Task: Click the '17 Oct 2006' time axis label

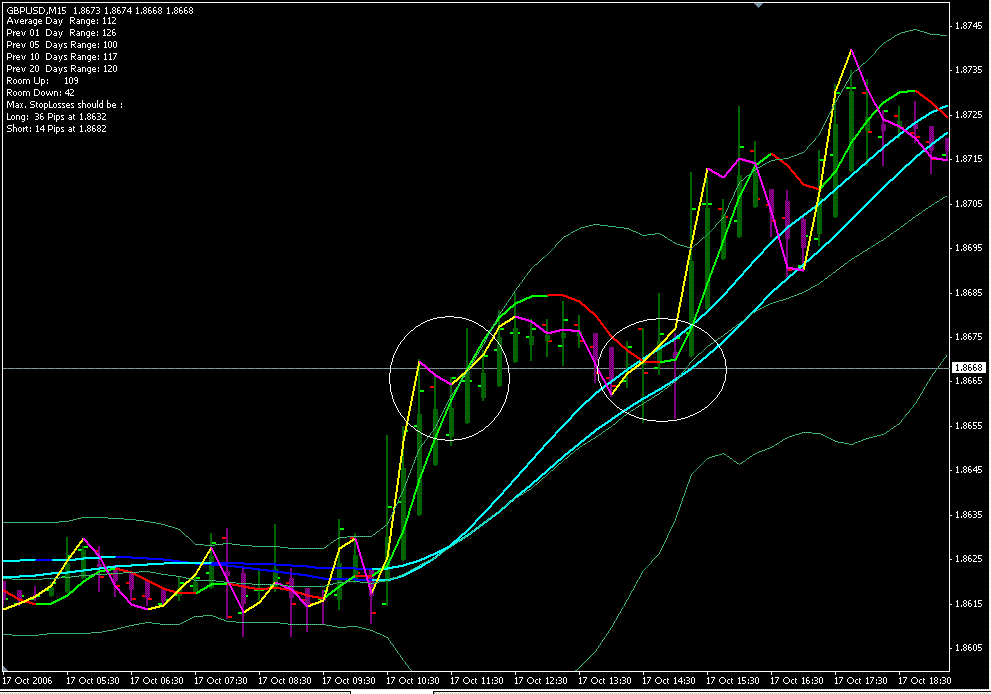Action: click(27, 681)
